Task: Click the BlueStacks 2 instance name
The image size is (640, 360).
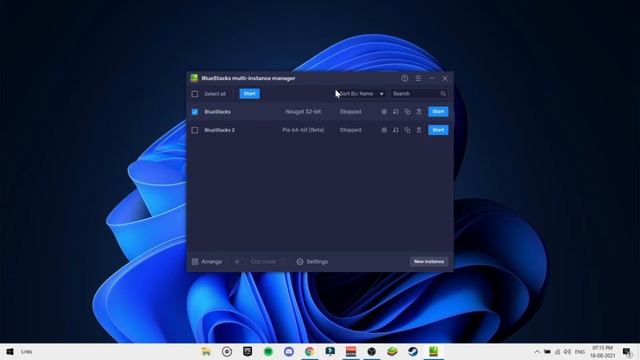Action: (x=220, y=130)
